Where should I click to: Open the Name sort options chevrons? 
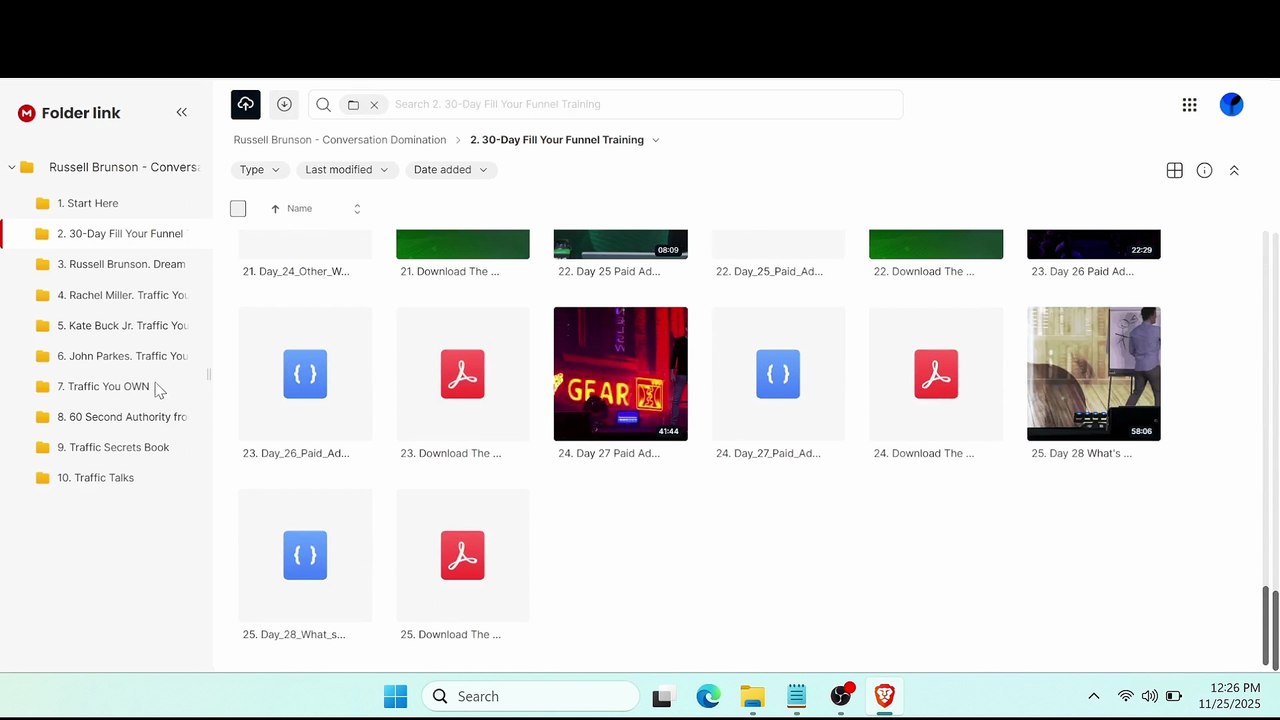pyautogui.click(x=357, y=209)
